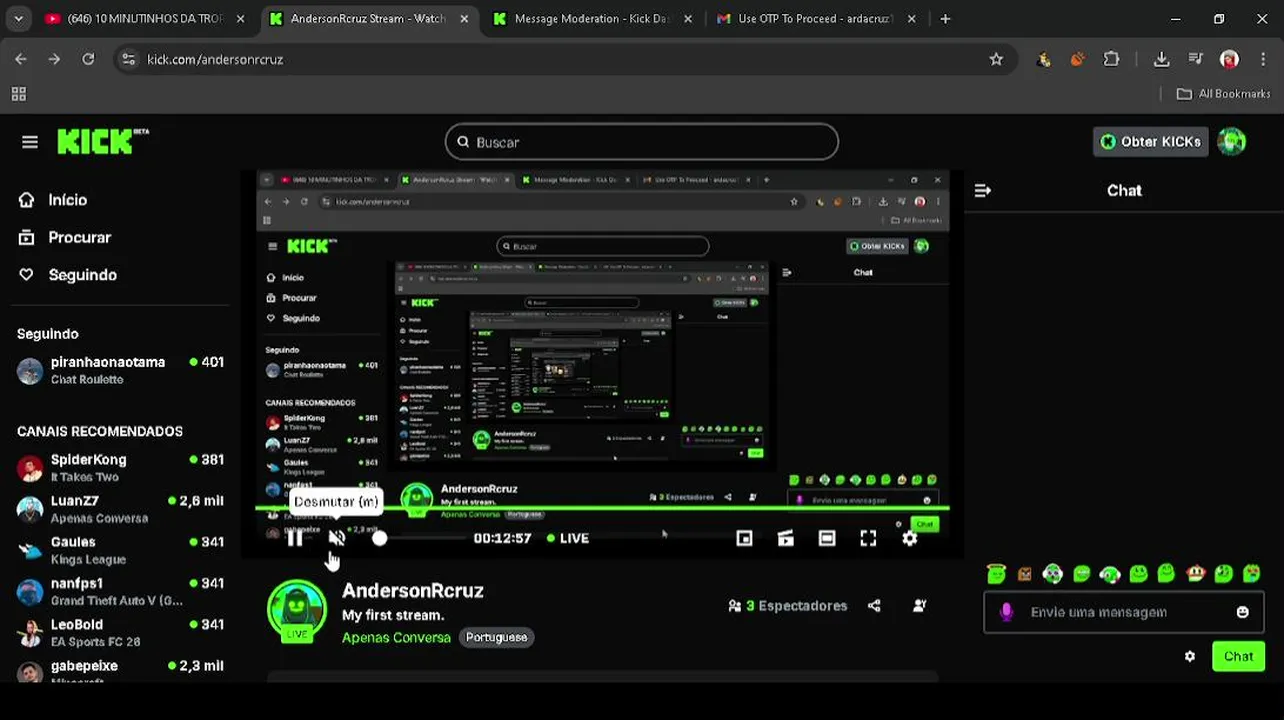Viewport: 1284px width, 720px height.
Task: Enable theater mode in player
Action: click(827, 538)
